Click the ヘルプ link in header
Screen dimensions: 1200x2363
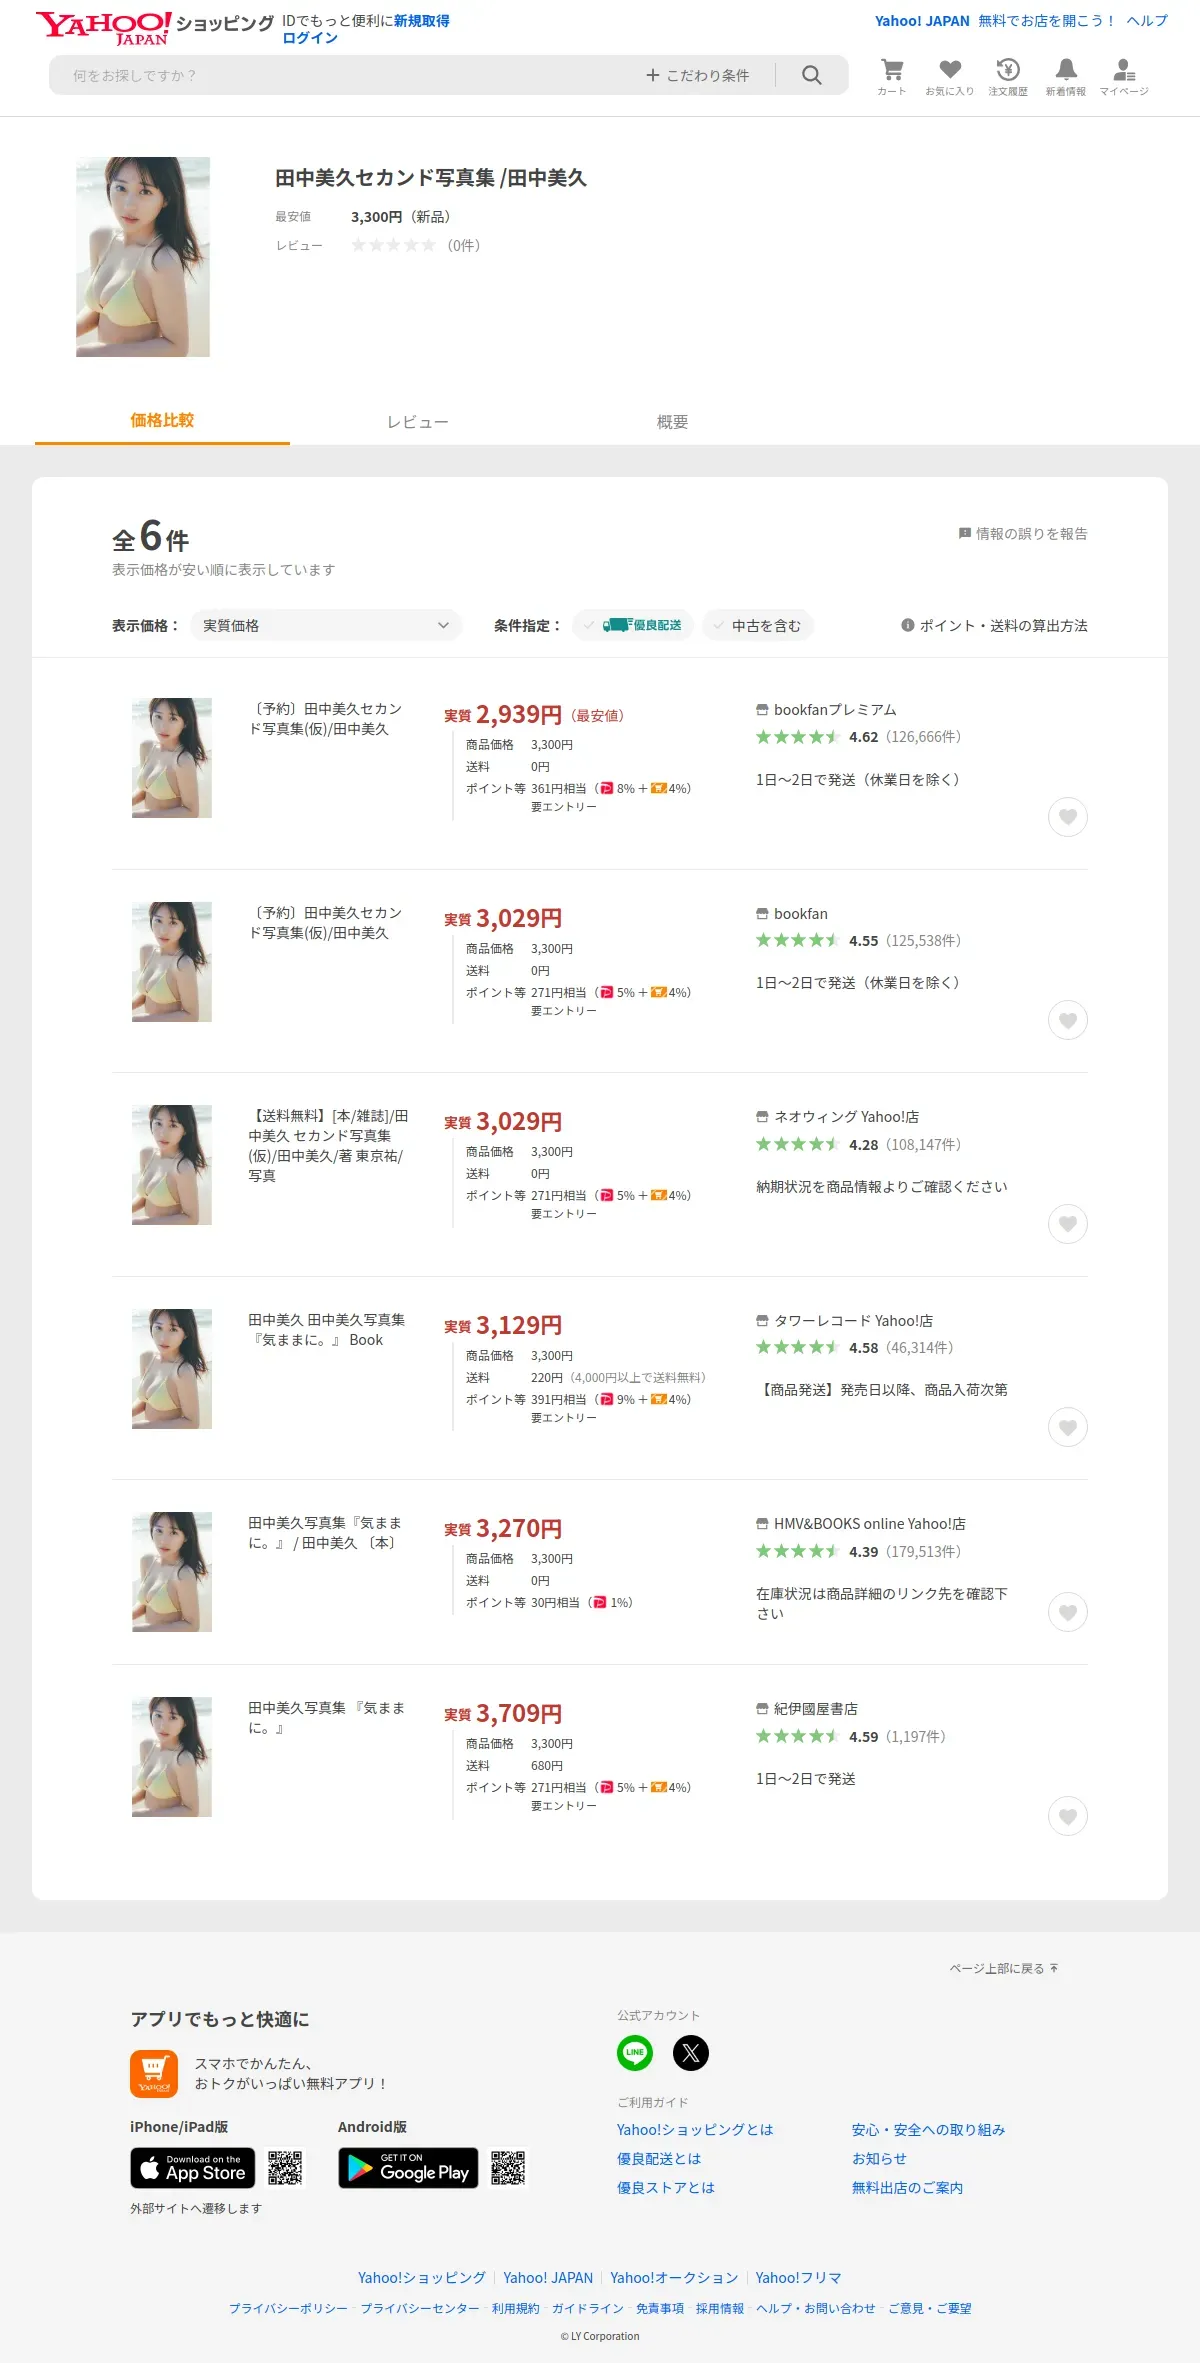tap(1147, 21)
